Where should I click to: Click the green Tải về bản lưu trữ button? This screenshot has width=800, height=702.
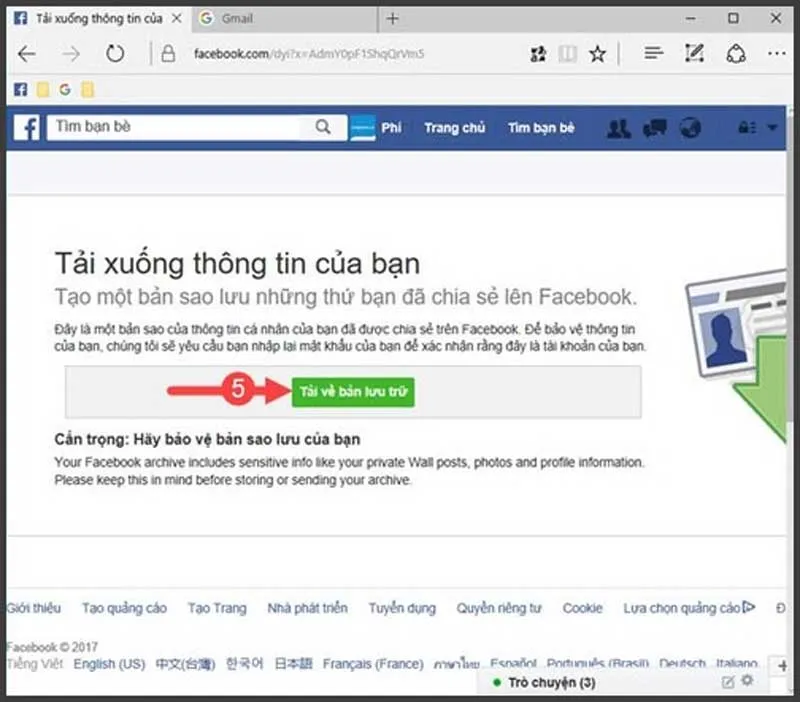pos(352,392)
